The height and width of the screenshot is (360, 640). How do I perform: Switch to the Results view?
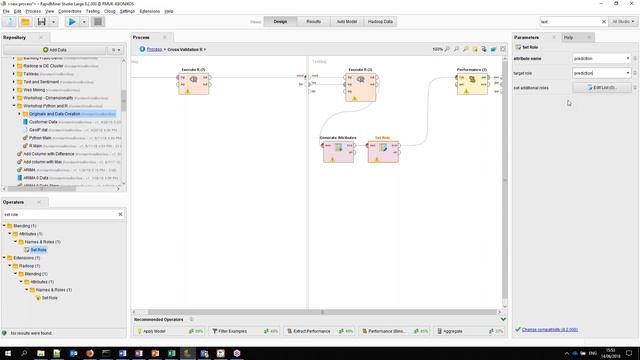(x=313, y=22)
